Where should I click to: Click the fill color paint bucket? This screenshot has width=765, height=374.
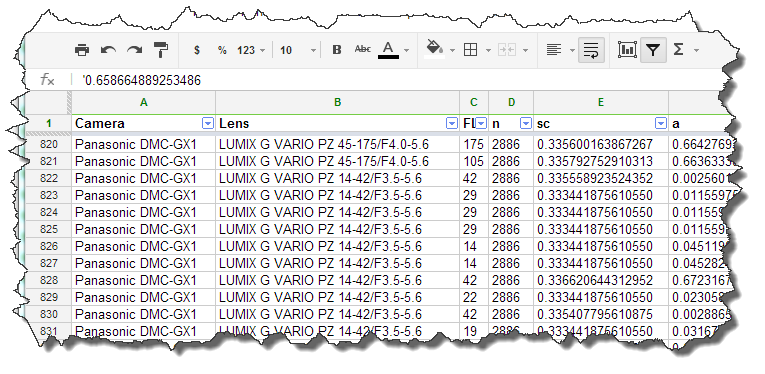[x=434, y=49]
